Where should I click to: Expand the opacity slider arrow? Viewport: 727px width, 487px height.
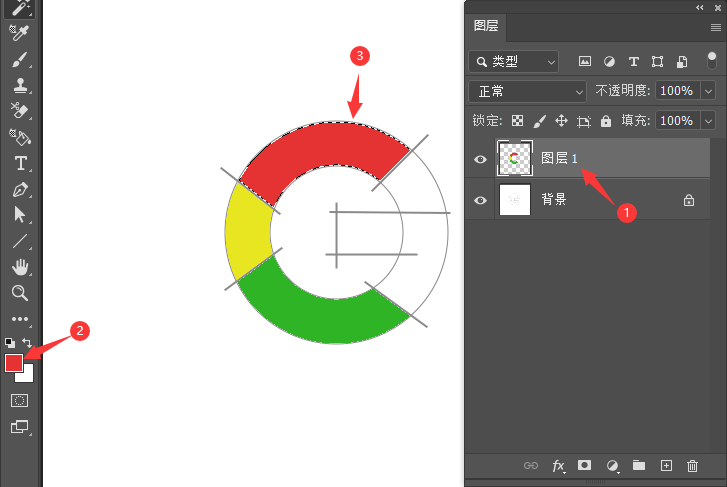708,91
